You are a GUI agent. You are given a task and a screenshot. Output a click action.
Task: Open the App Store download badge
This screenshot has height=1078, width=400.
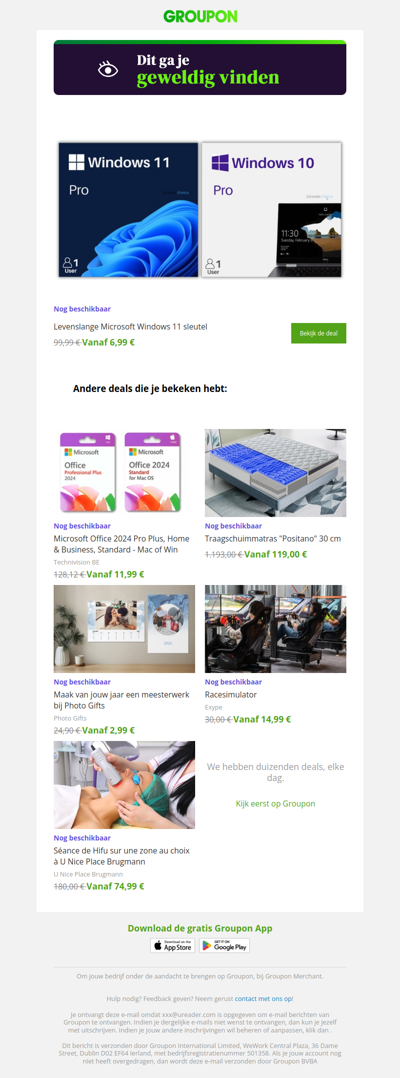point(173,946)
